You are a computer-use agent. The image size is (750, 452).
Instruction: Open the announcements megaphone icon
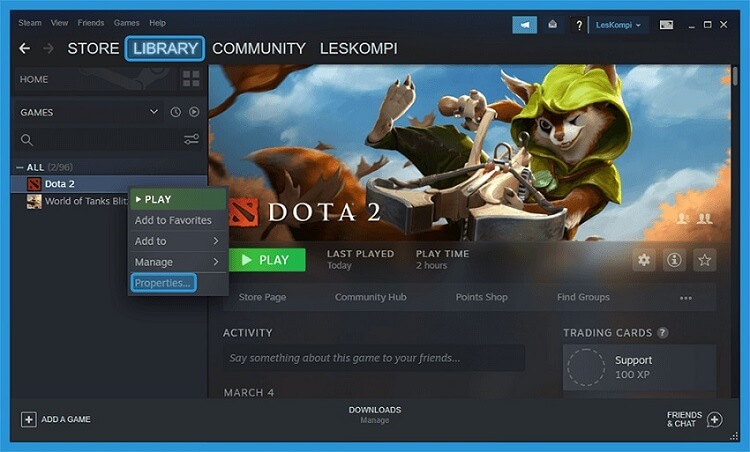[x=524, y=25]
